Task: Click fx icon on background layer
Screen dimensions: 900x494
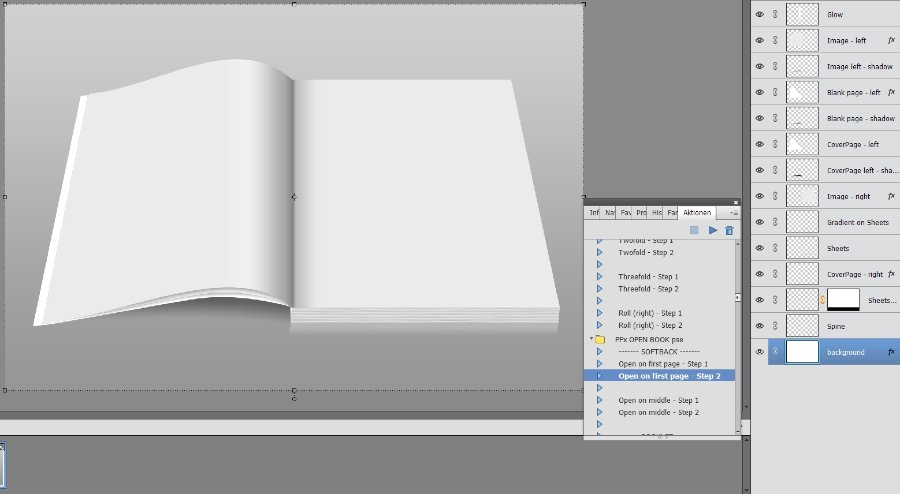Action: (891, 352)
